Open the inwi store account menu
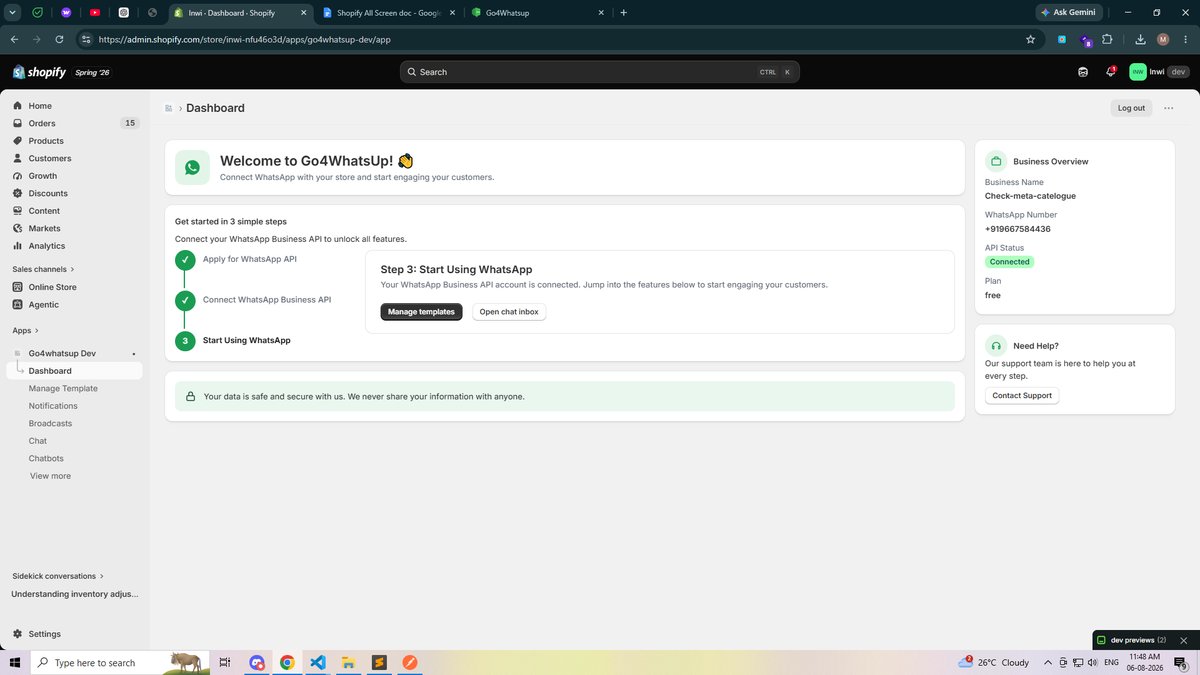This screenshot has width=1200, height=675. (x=1158, y=72)
